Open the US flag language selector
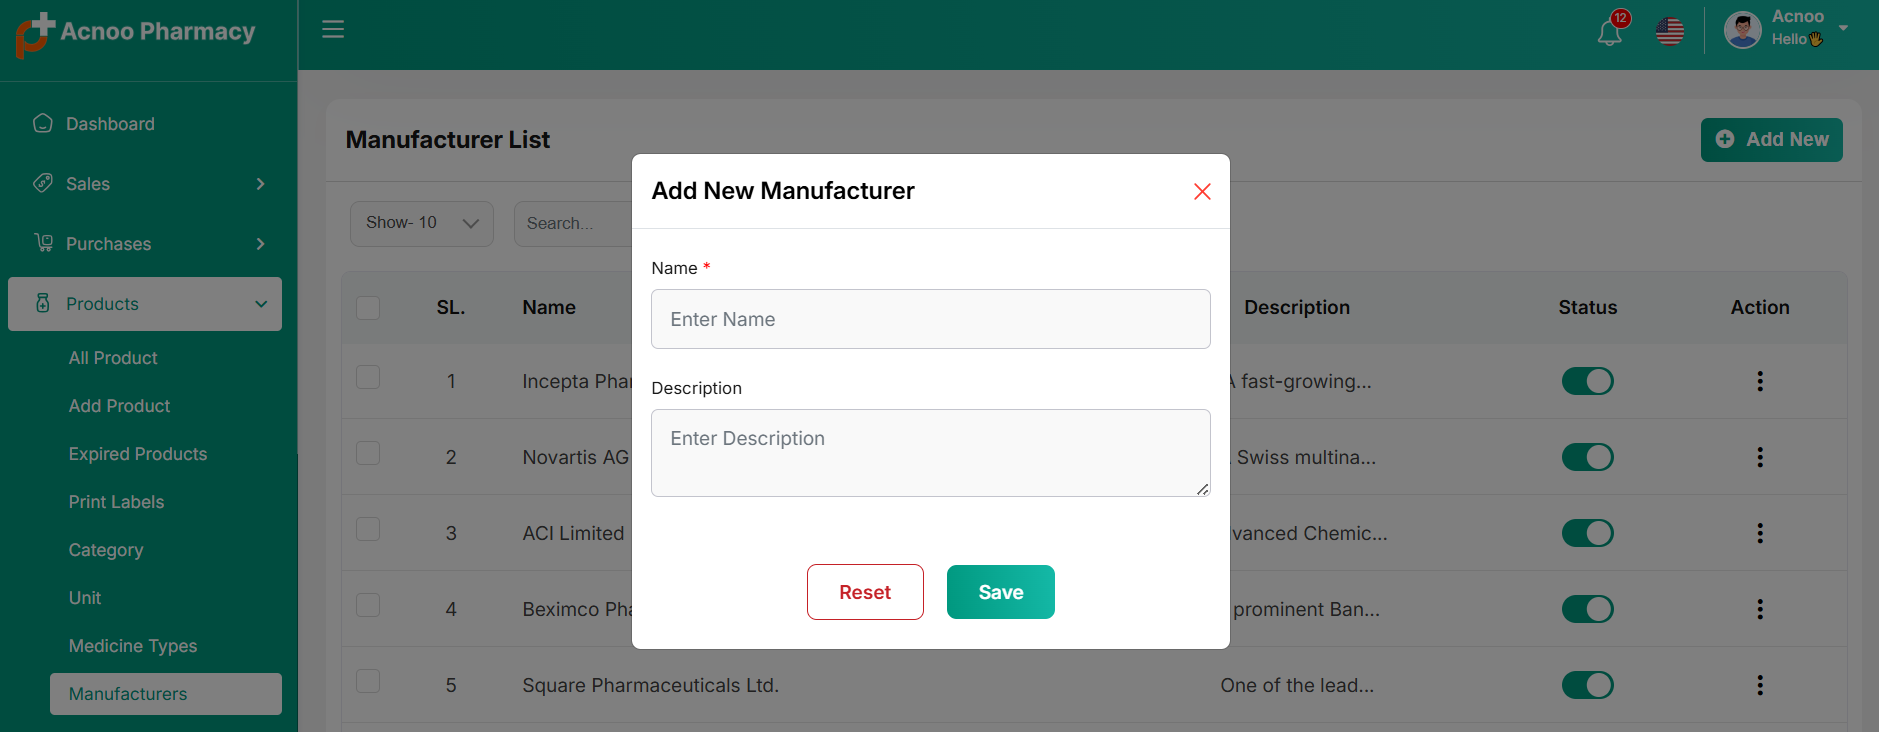1879x732 pixels. pyautogui.click(x=1669, y=32)
